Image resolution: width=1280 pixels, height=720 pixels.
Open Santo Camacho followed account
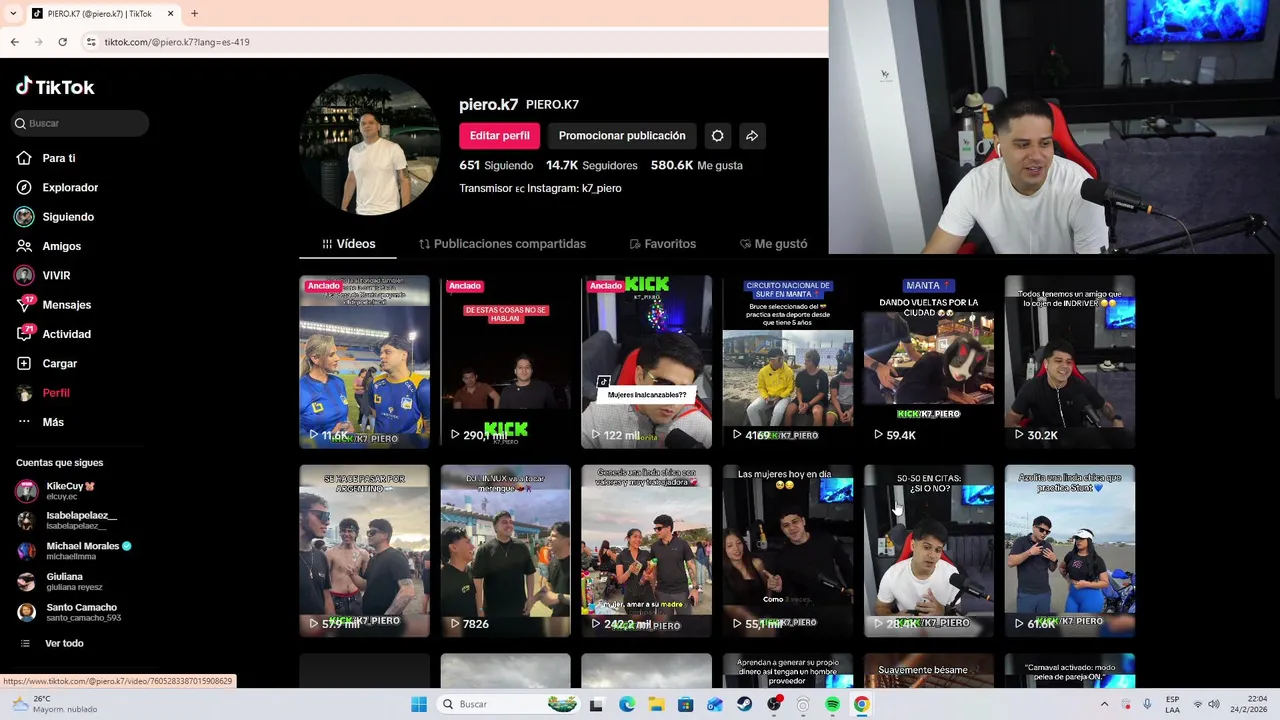click(x=68, y=612)
